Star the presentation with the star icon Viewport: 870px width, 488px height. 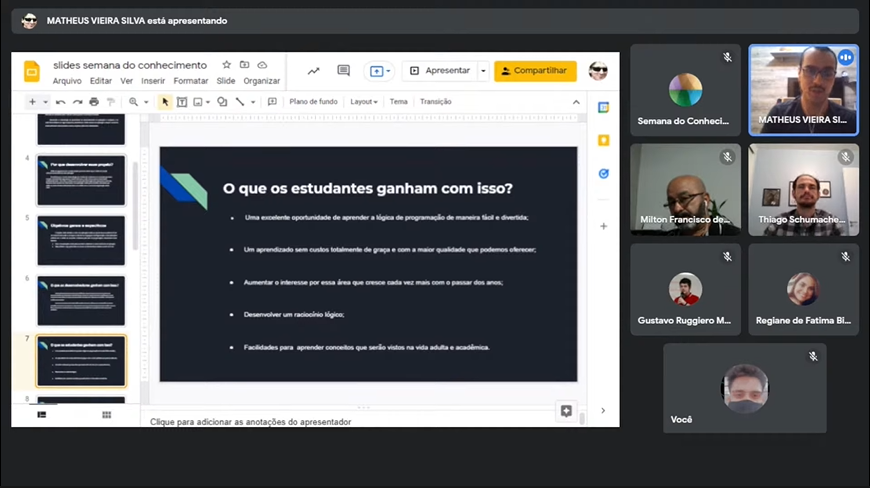227,65
